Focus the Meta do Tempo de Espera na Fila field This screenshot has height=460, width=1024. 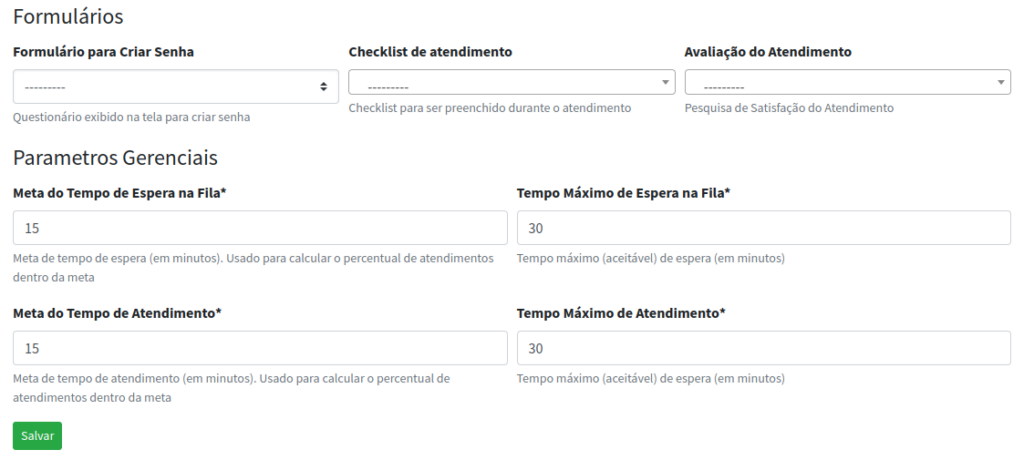(x=260, y=227)
